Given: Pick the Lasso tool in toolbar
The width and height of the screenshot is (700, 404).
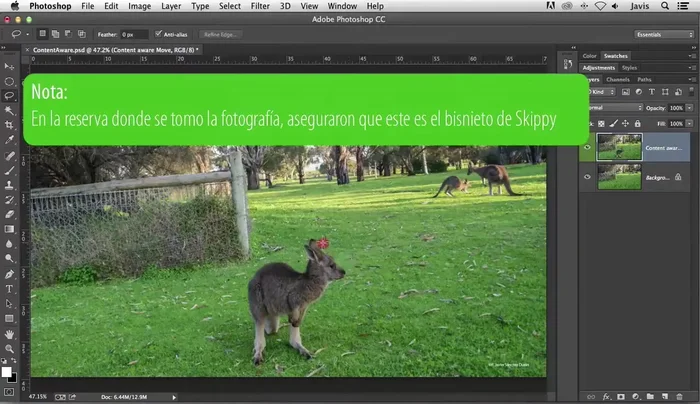Looking at the screenshot, I should 9,96.
